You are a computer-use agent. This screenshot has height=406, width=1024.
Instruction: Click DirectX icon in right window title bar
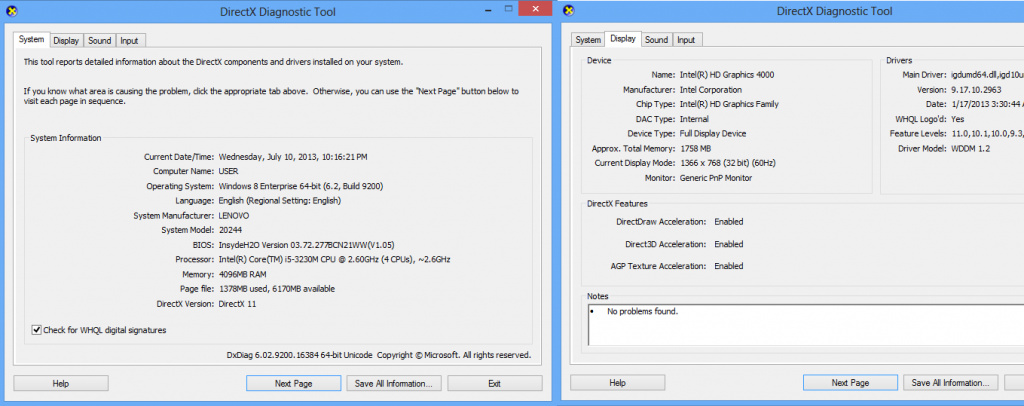coord(569,10)
